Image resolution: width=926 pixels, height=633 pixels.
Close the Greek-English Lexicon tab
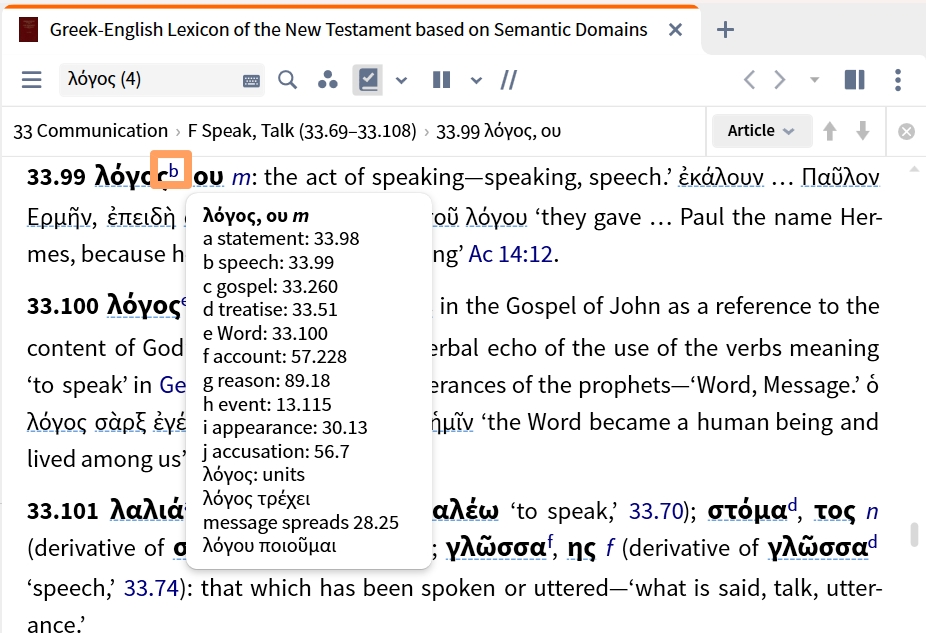[676, 30]
